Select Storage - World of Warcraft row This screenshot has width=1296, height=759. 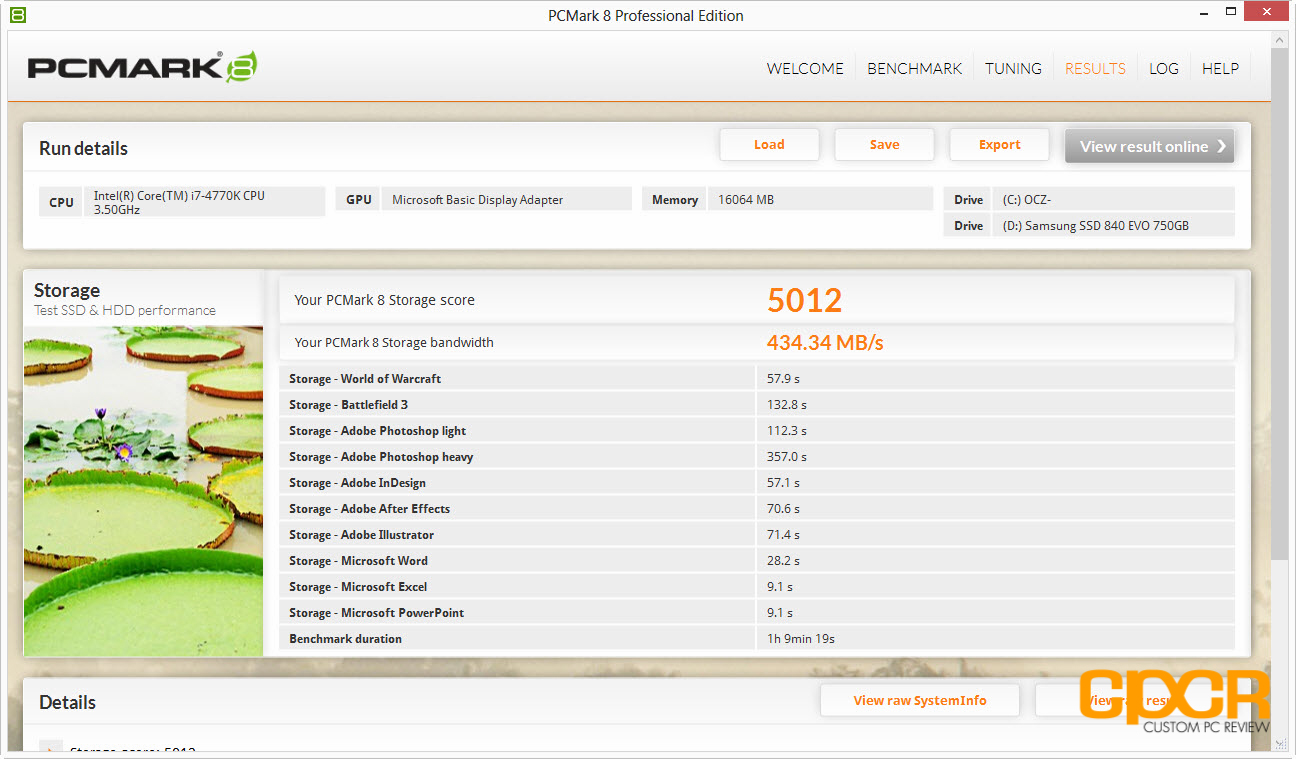coord(756,379)
